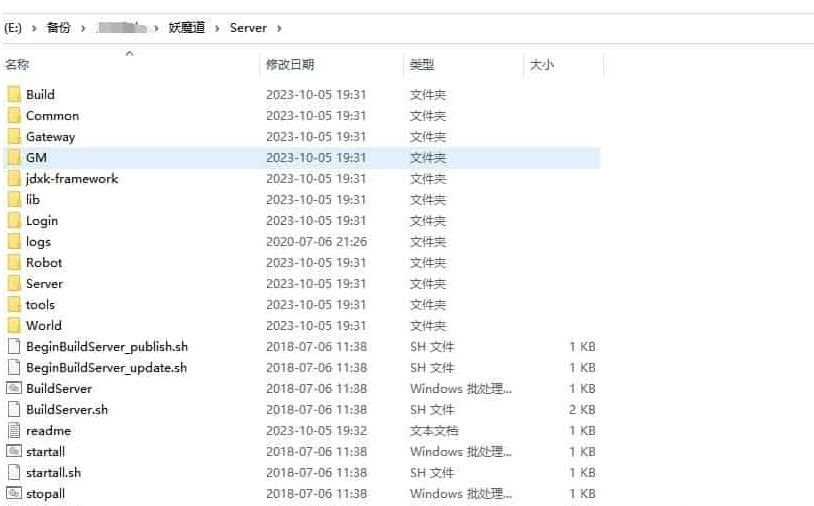Click the startall.sh file icon

pyautogui.click(x=15, y=473)
